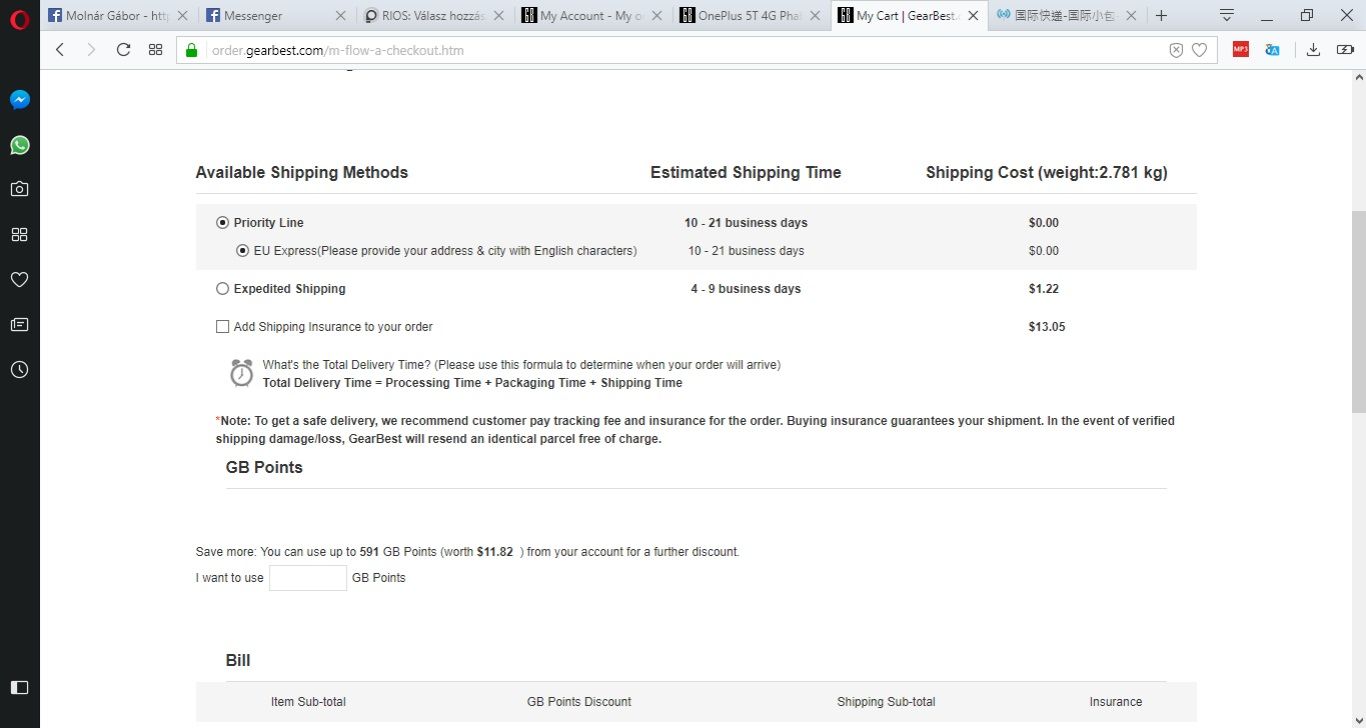Select the EU Express radio option

243,251
